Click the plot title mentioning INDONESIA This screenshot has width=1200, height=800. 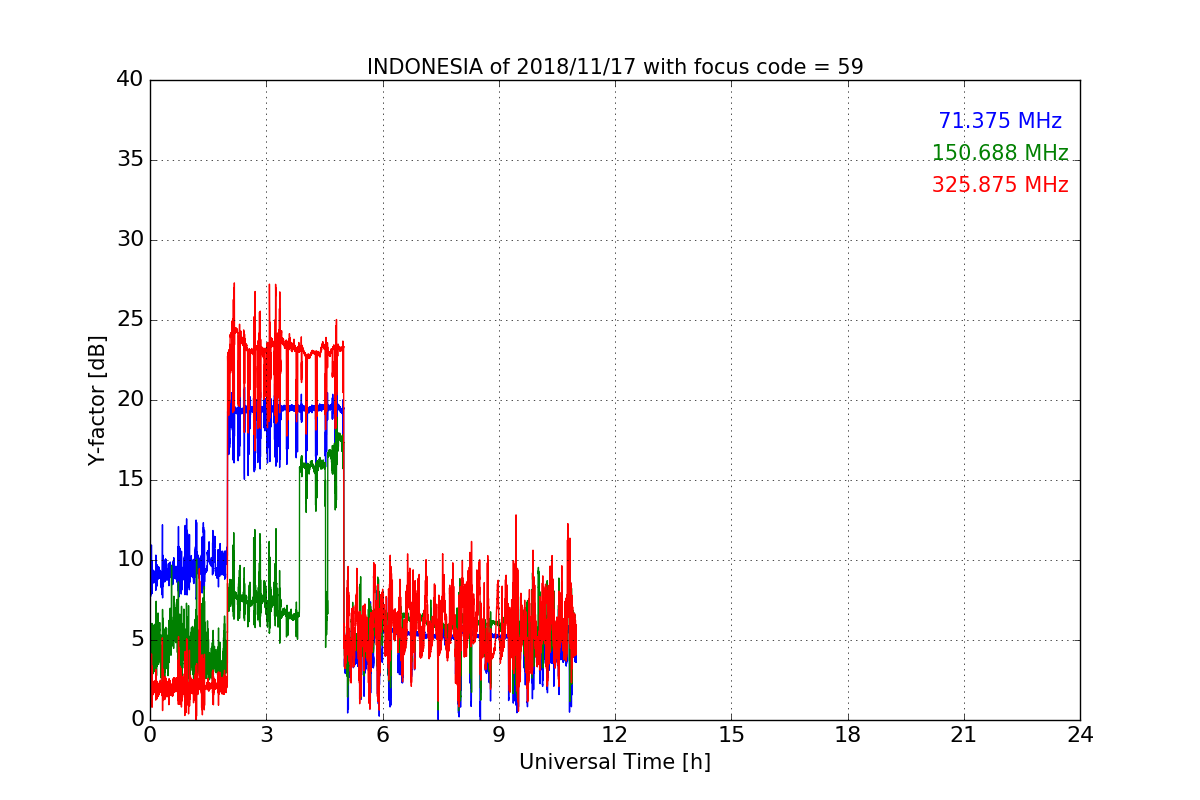tap(615, 67)
